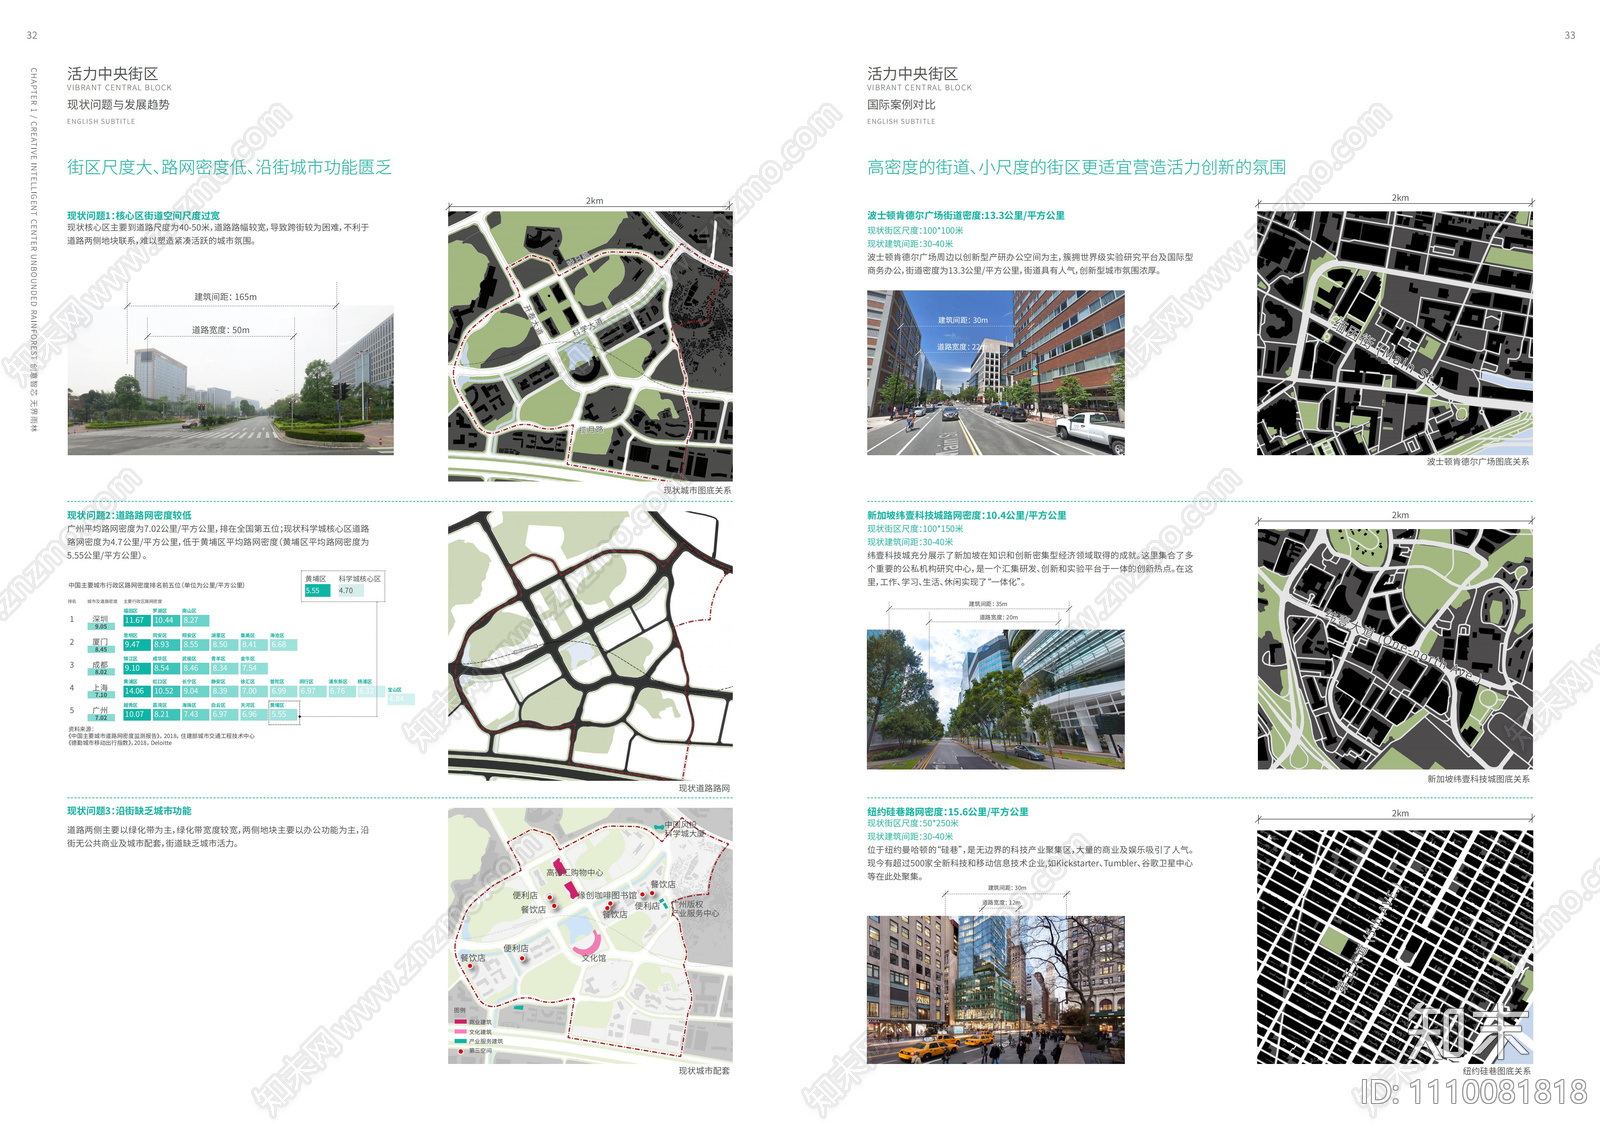Image resolution: width=1600 pixels, height=1131 pixels.
Task: Click the text 现状街区尺度:100*150米
Action: tap(915, 529)
